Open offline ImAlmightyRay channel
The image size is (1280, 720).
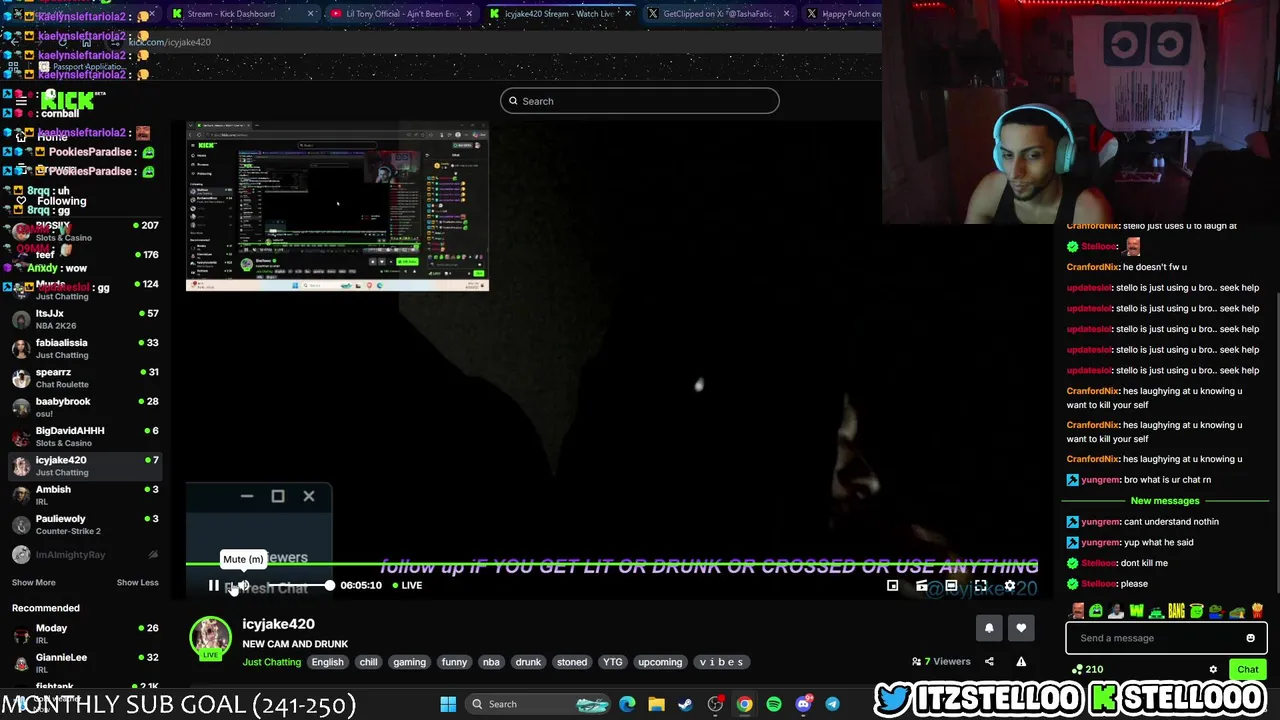click(x=84, y=555)
